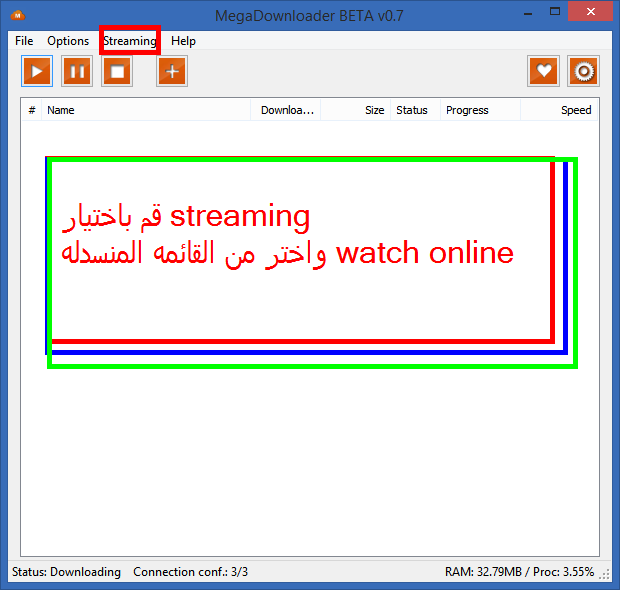
Task: Click 'Connection conf.: 3/3' in status bar
Action: [191, 572]
